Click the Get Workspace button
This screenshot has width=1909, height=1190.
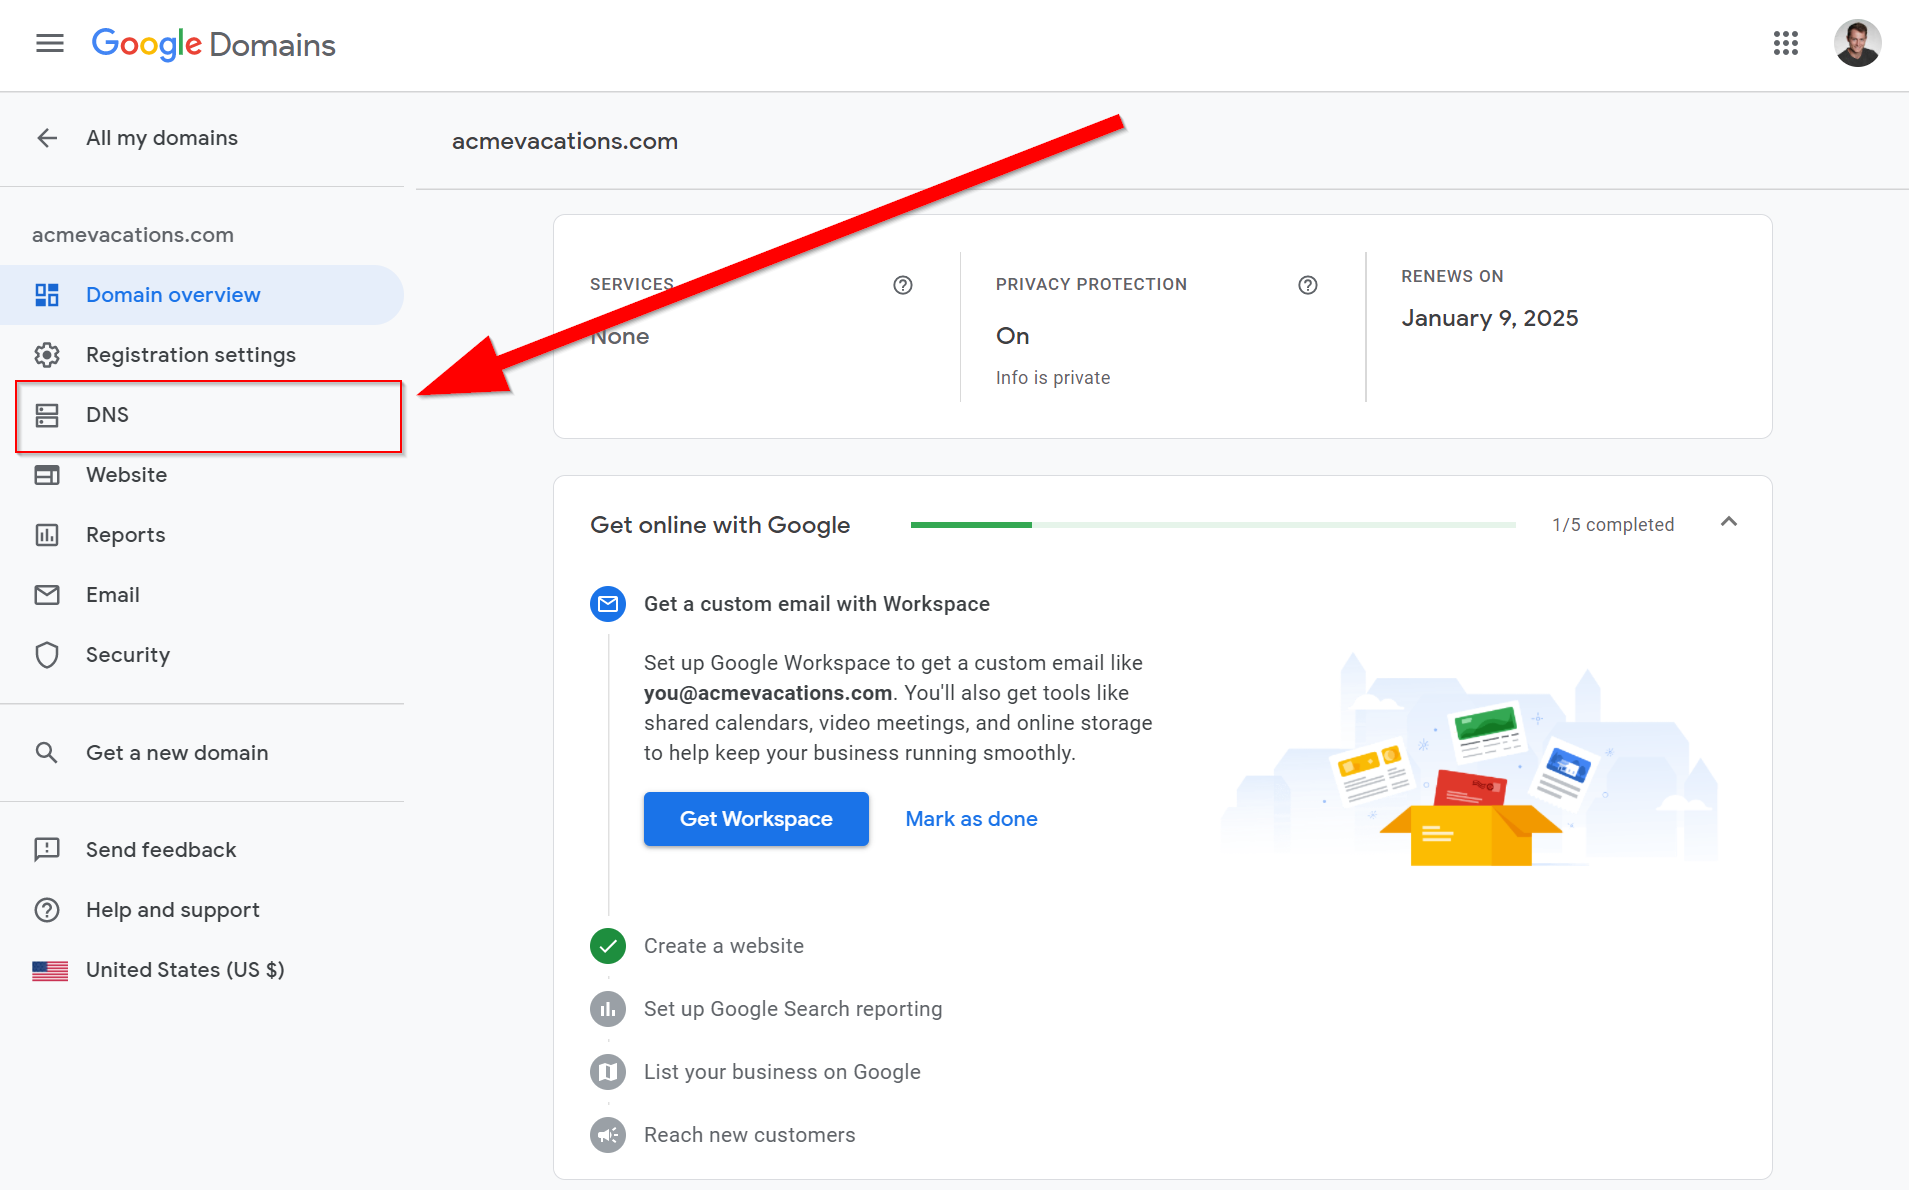click(756, 818)
